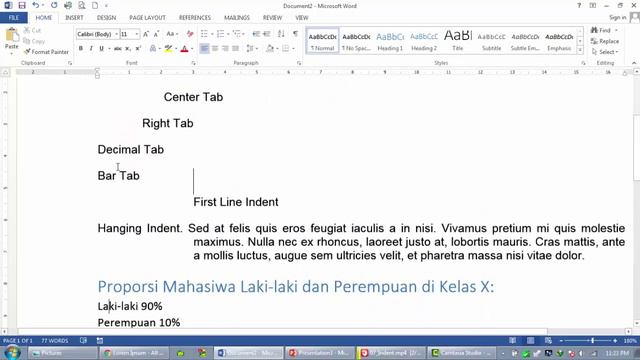
Task: Open Ribbon Display Options
Action: click(x=593, y=6)
